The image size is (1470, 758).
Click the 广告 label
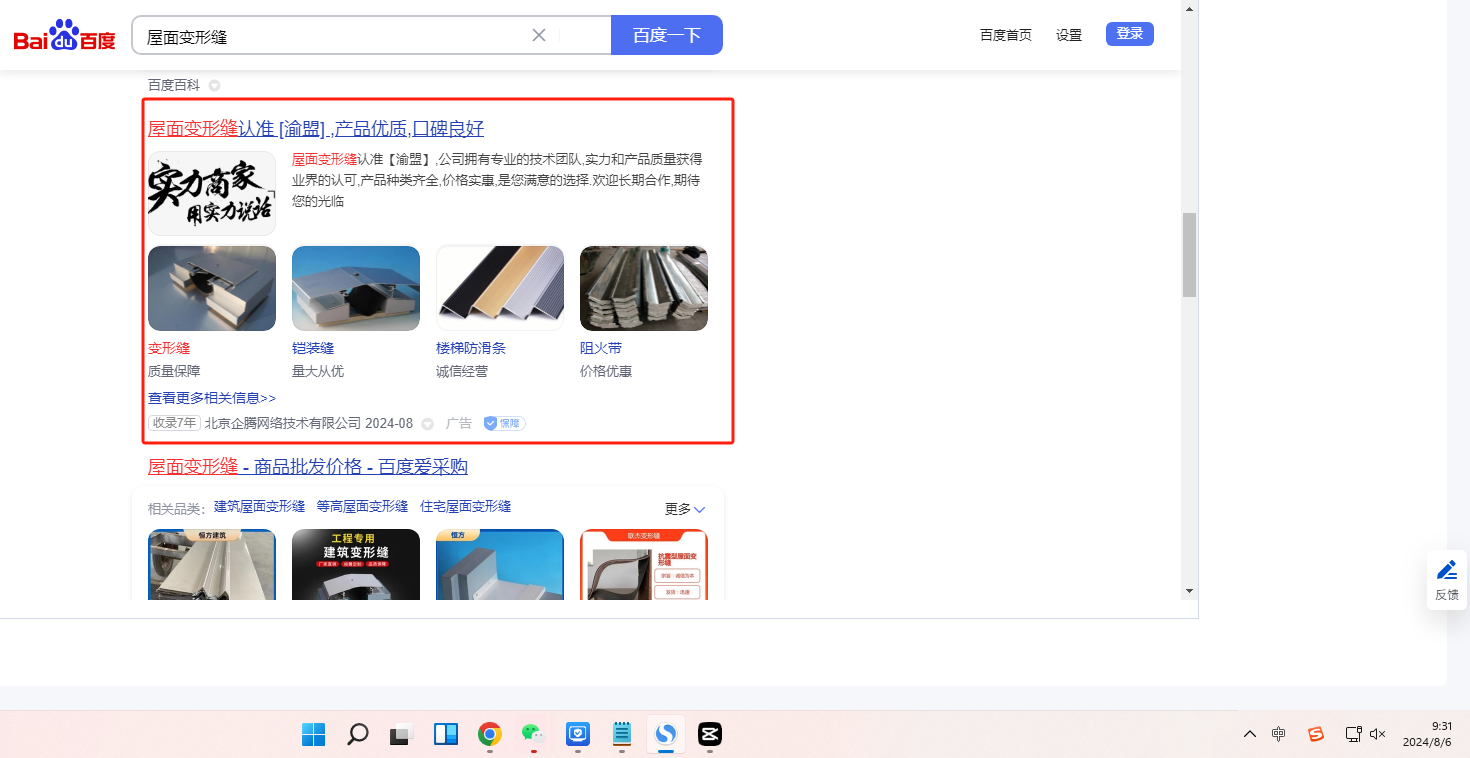pos(459,424)
